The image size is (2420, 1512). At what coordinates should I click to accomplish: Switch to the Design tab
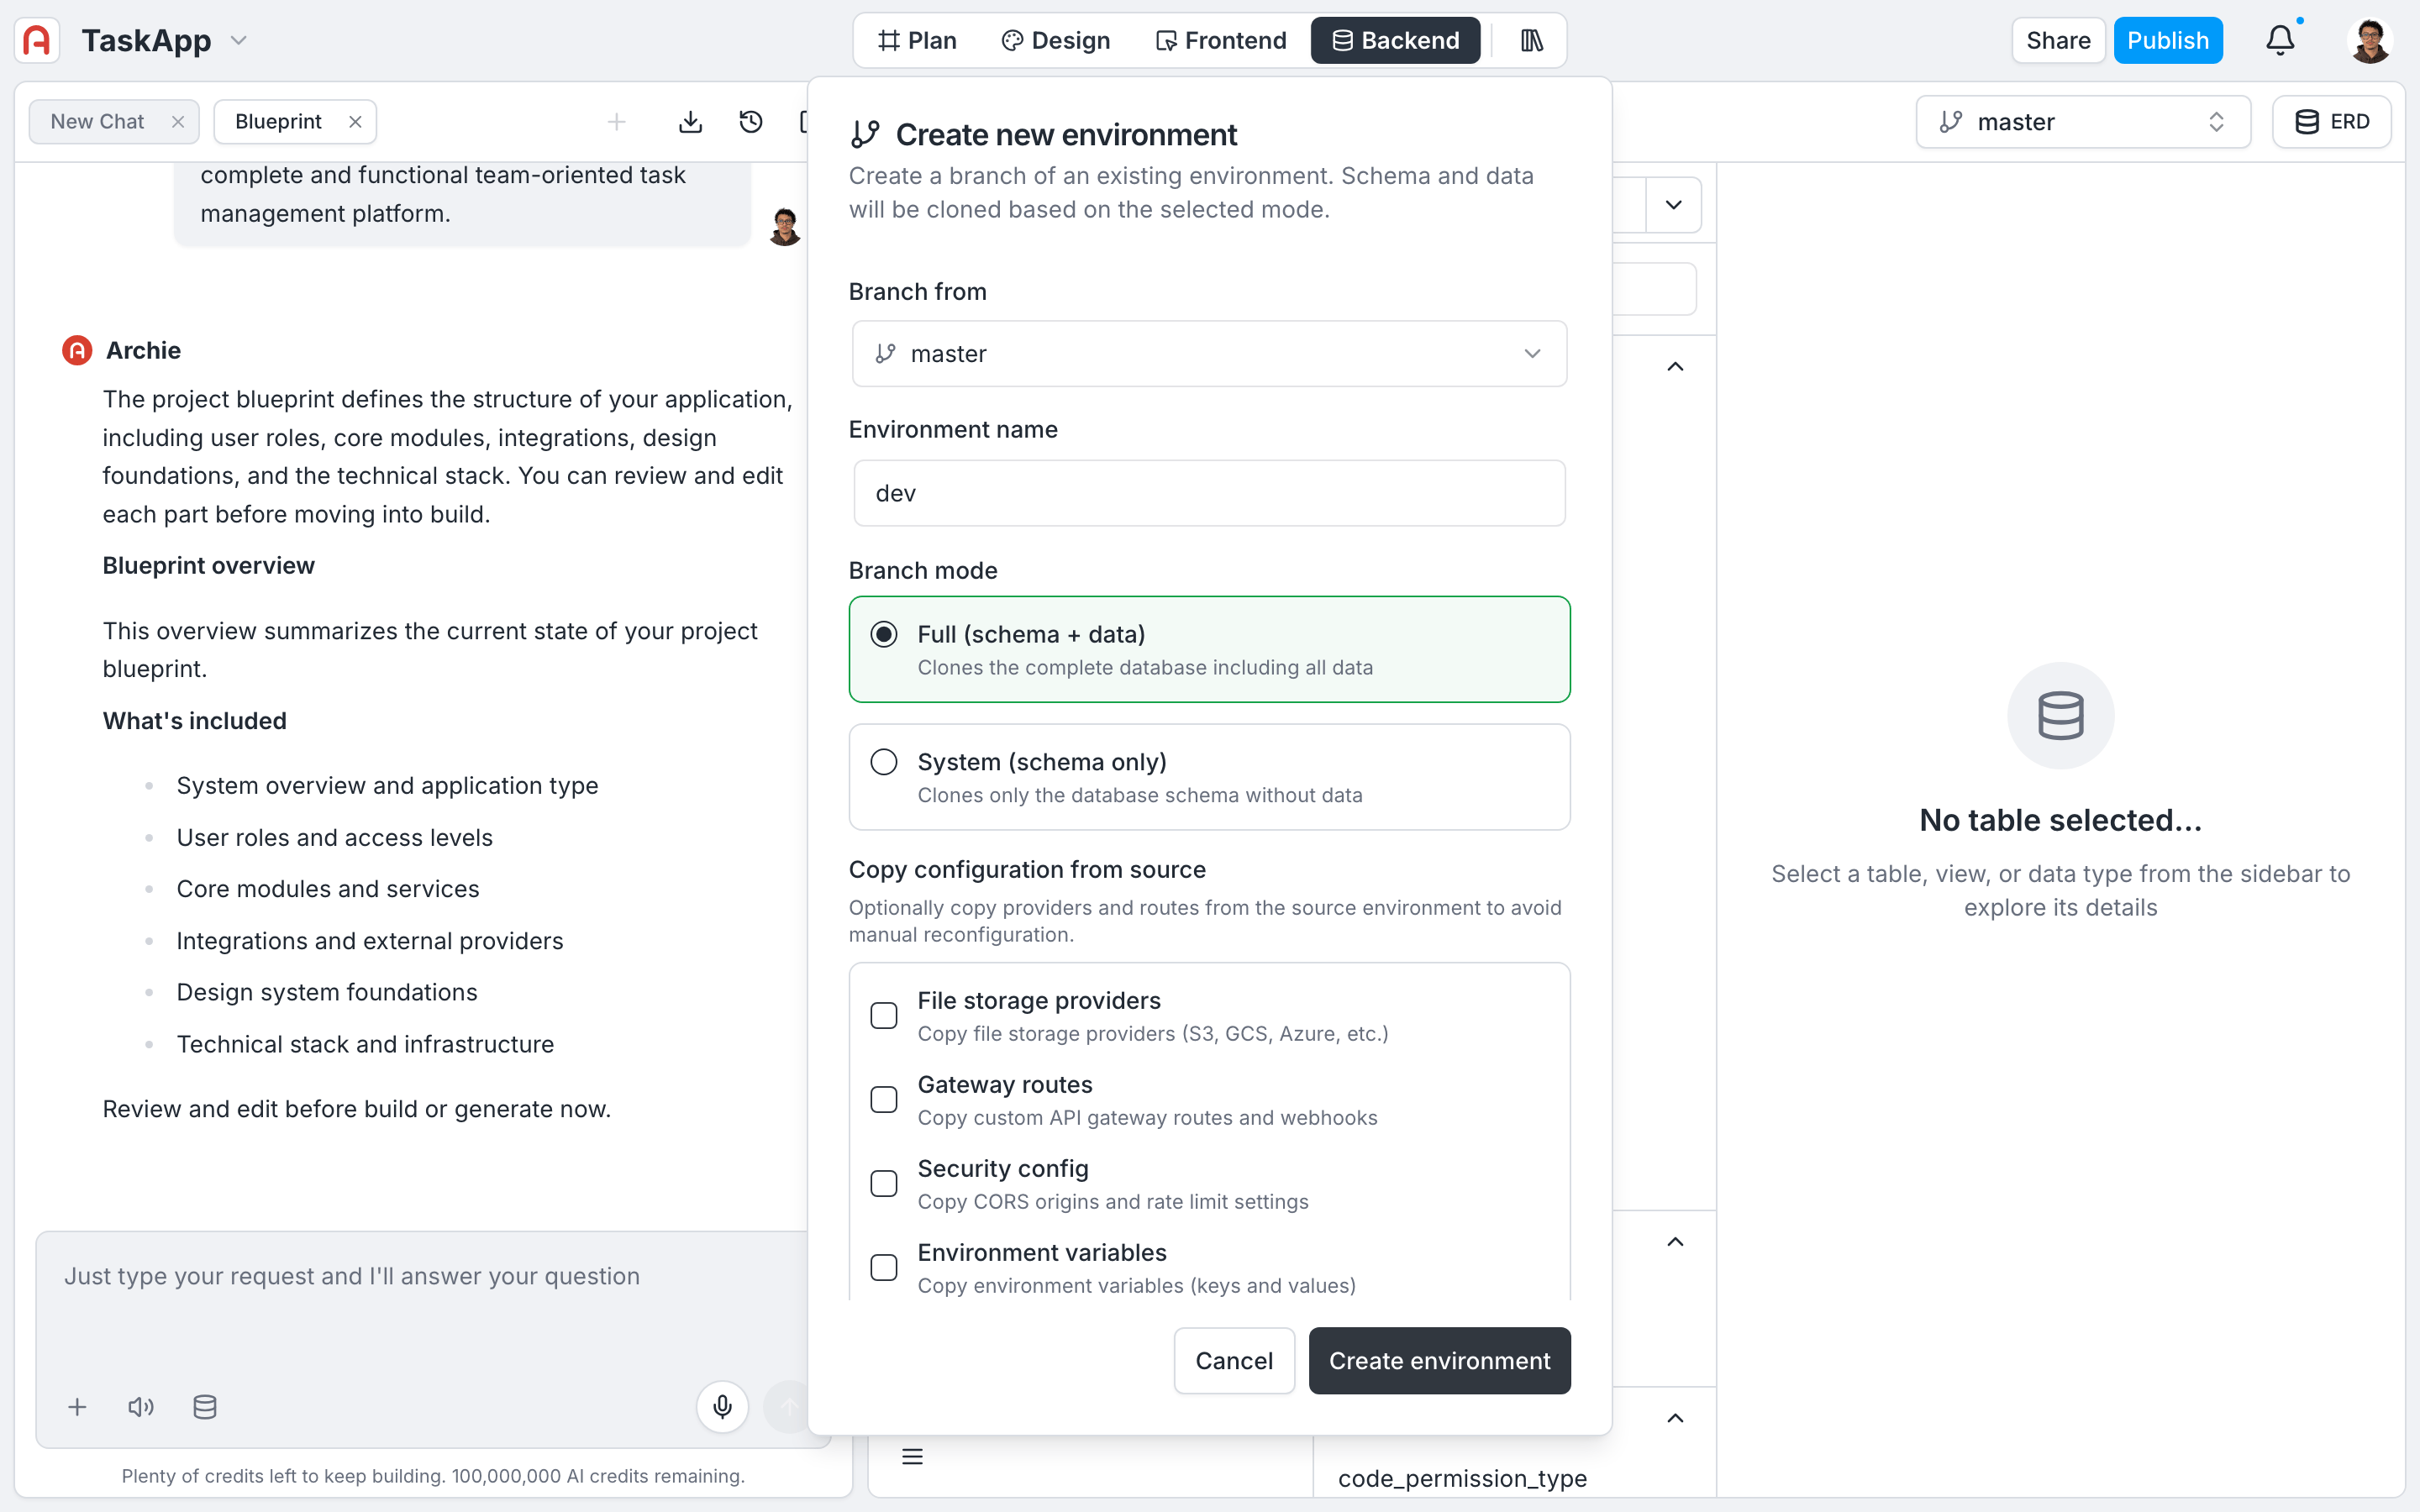coord(1055,40)
